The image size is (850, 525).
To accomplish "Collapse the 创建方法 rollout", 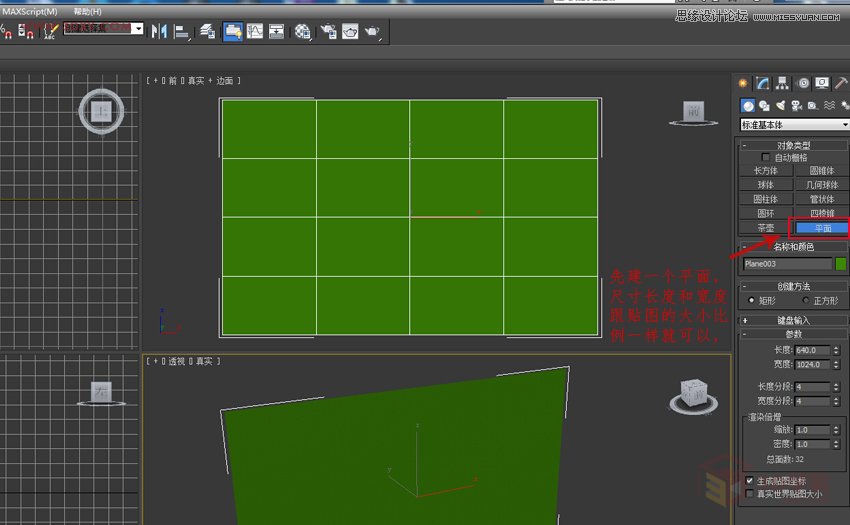I will coord(793,286).
